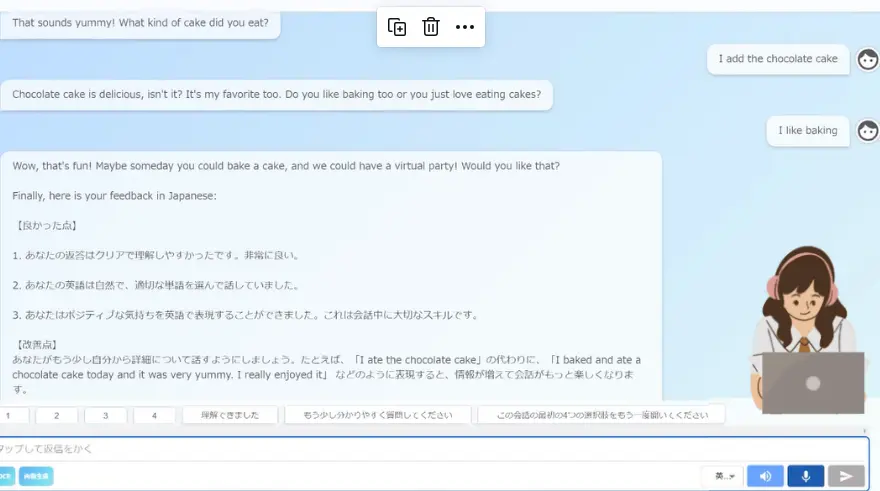
Task: Click the girl with headphones avatar illustration
Action: (800, 320)
